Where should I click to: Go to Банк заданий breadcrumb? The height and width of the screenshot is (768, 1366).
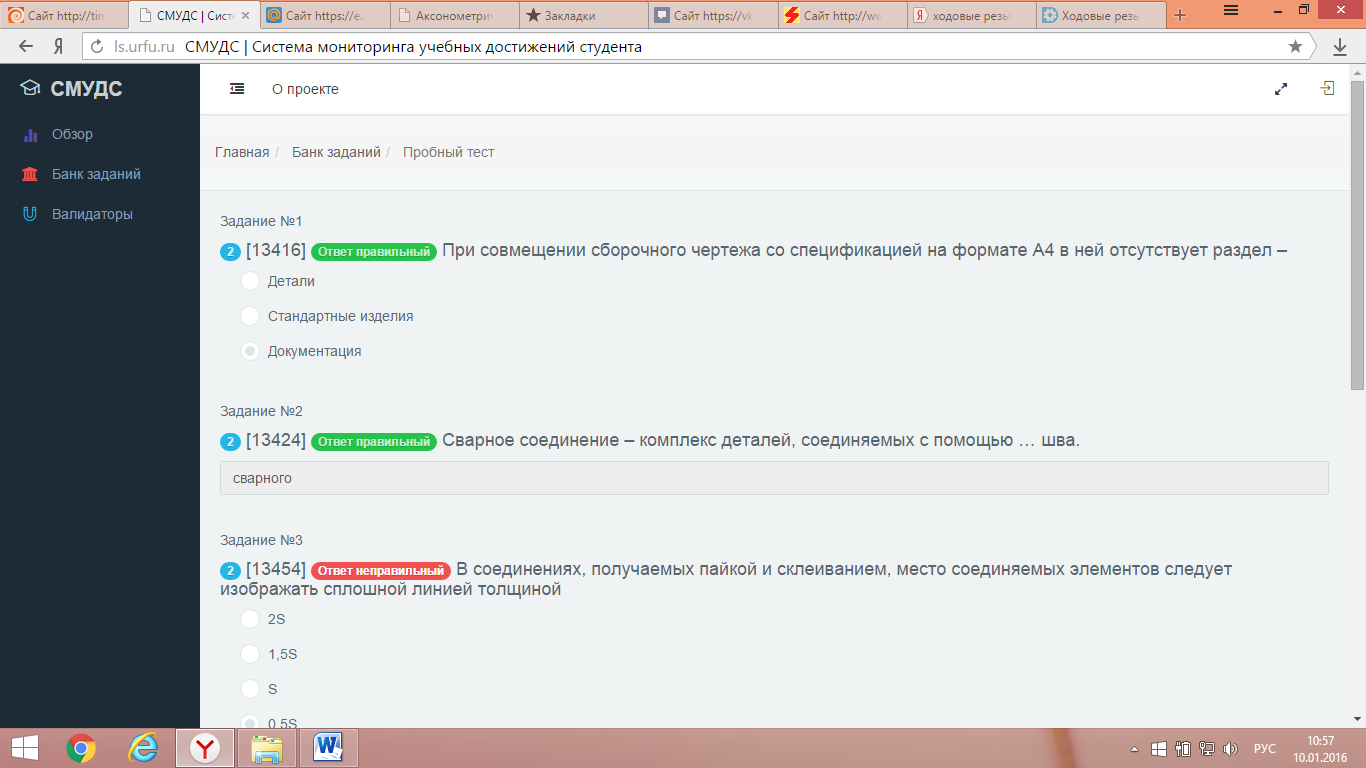[336, 152]
